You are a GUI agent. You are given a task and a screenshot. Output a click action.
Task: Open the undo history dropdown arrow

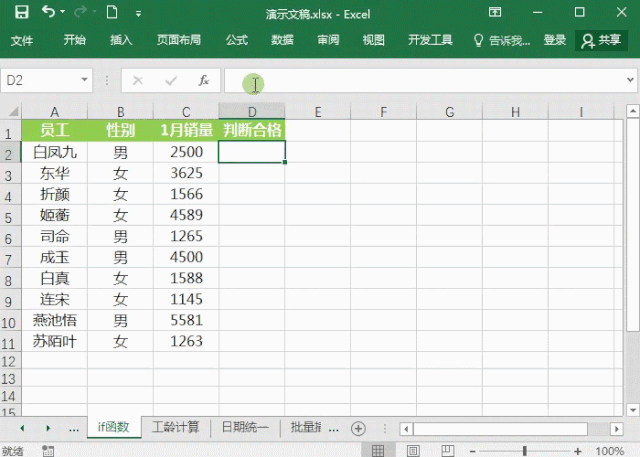tap(62, 12)
